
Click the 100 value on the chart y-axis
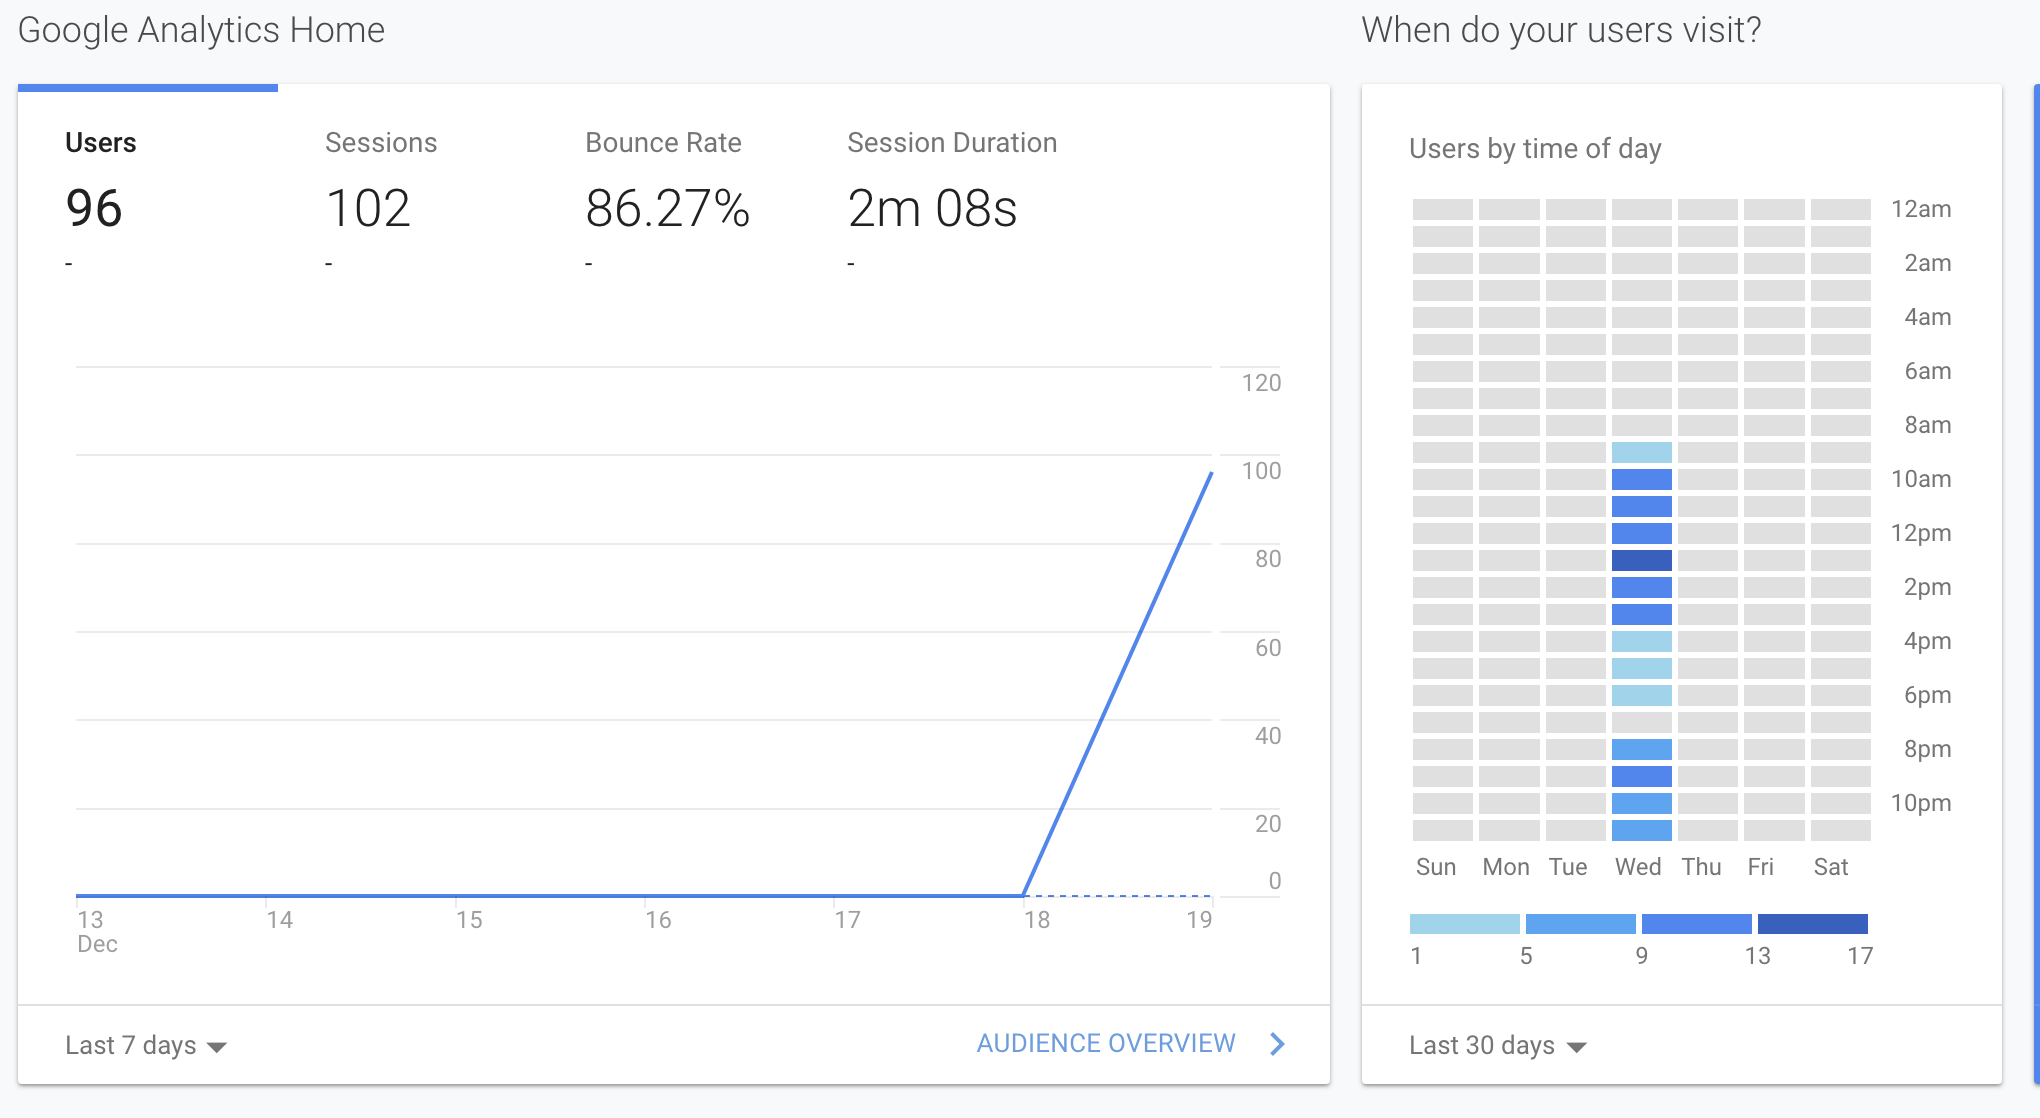point(1261,471)
